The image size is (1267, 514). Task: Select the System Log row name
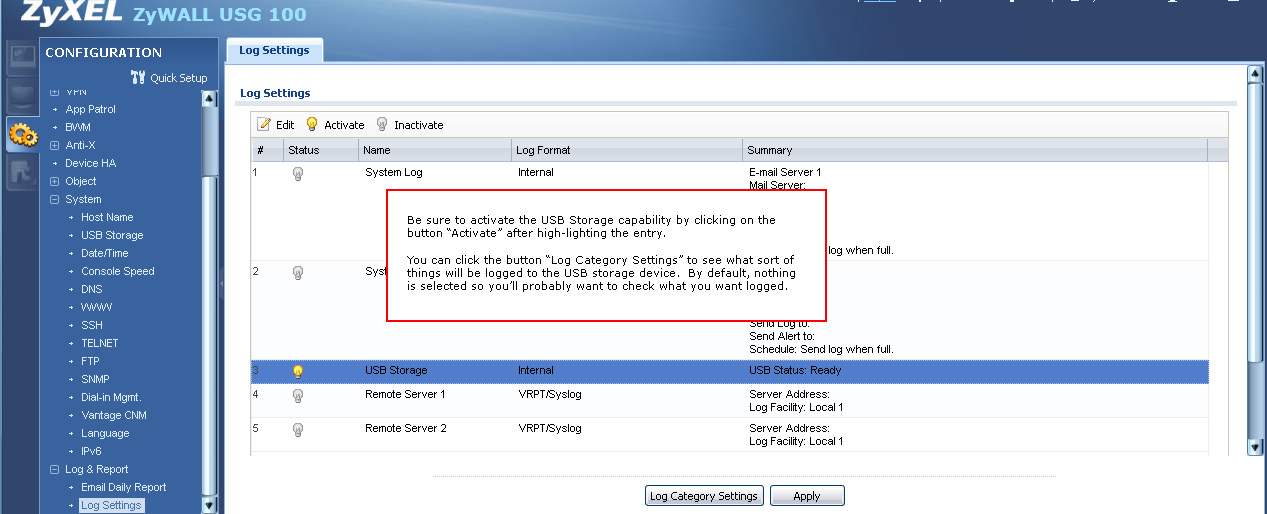point(394,172)
